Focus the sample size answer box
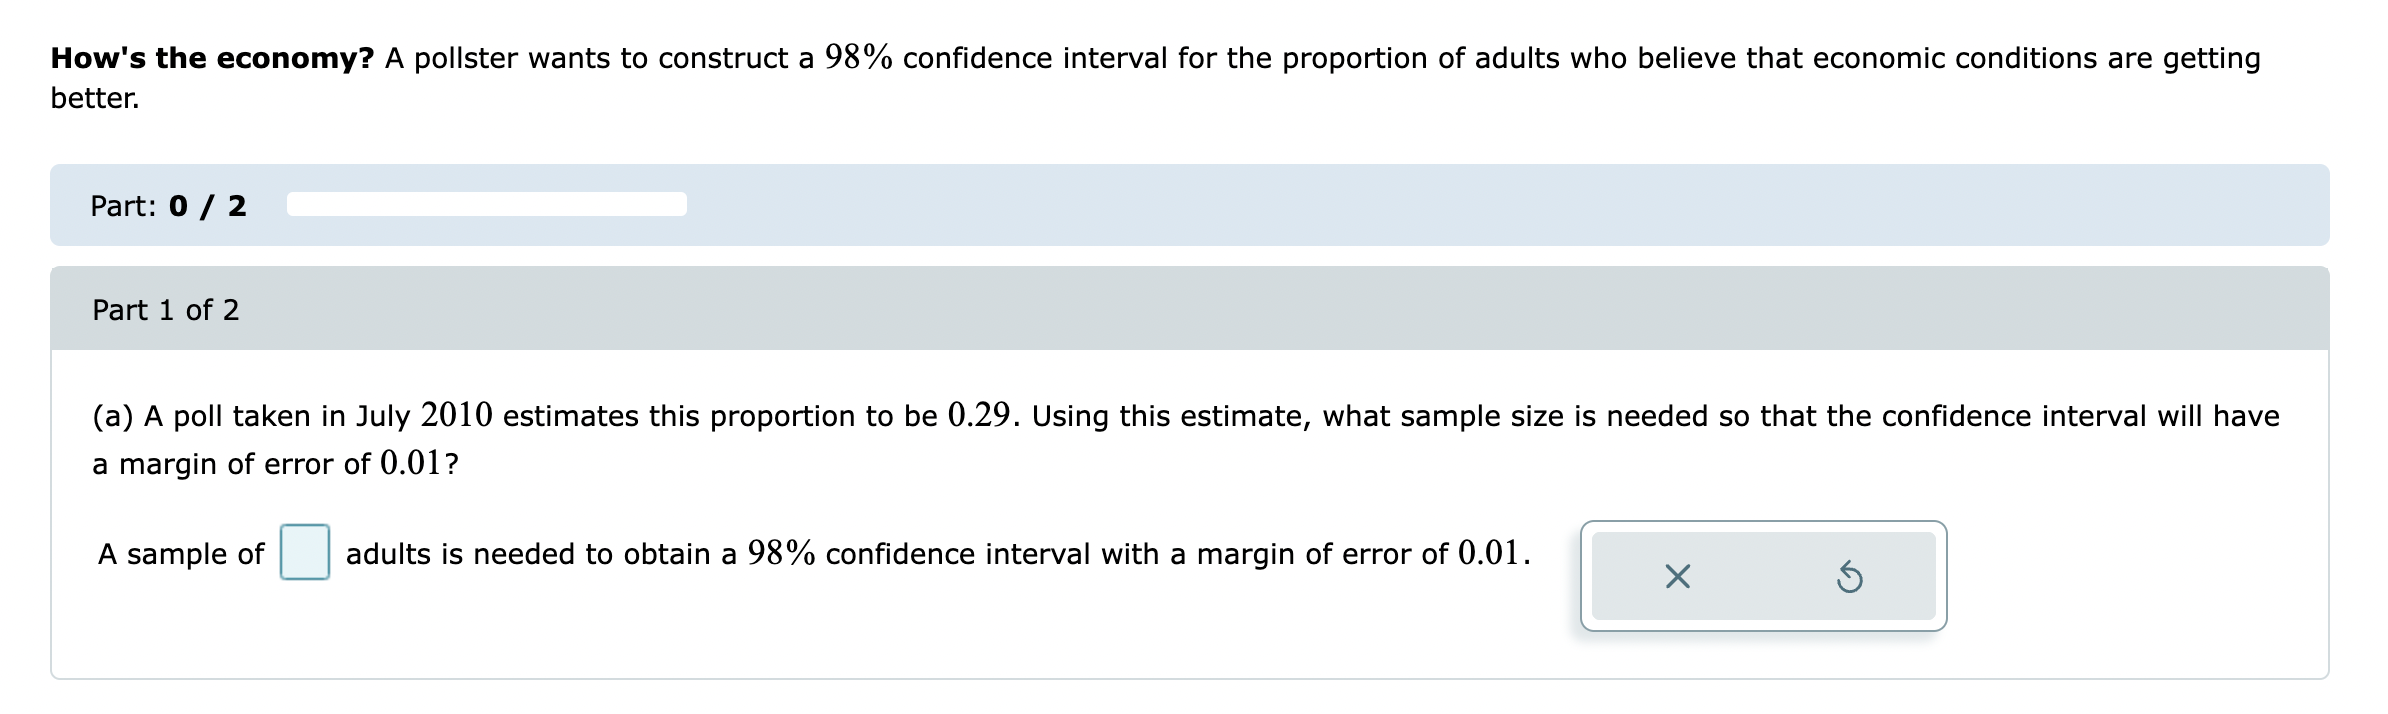The image size is (2388, 714). pyautogui.click(x=305, y=552)
